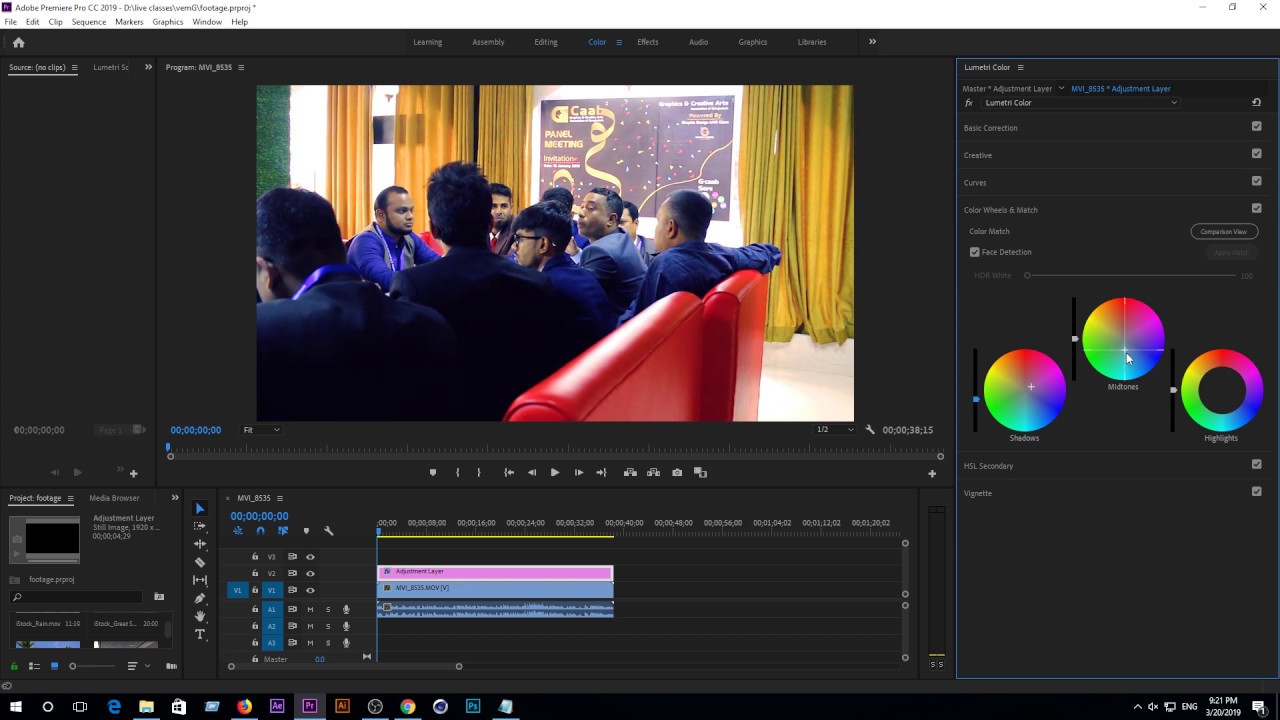Open the Media Browser tab

pos(114,498)
